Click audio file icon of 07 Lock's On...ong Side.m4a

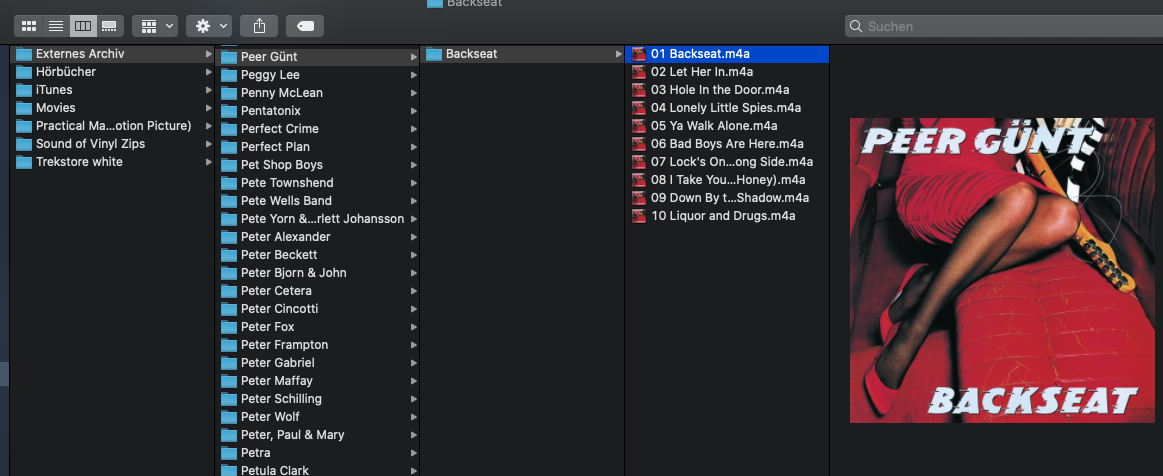[639, 162]
